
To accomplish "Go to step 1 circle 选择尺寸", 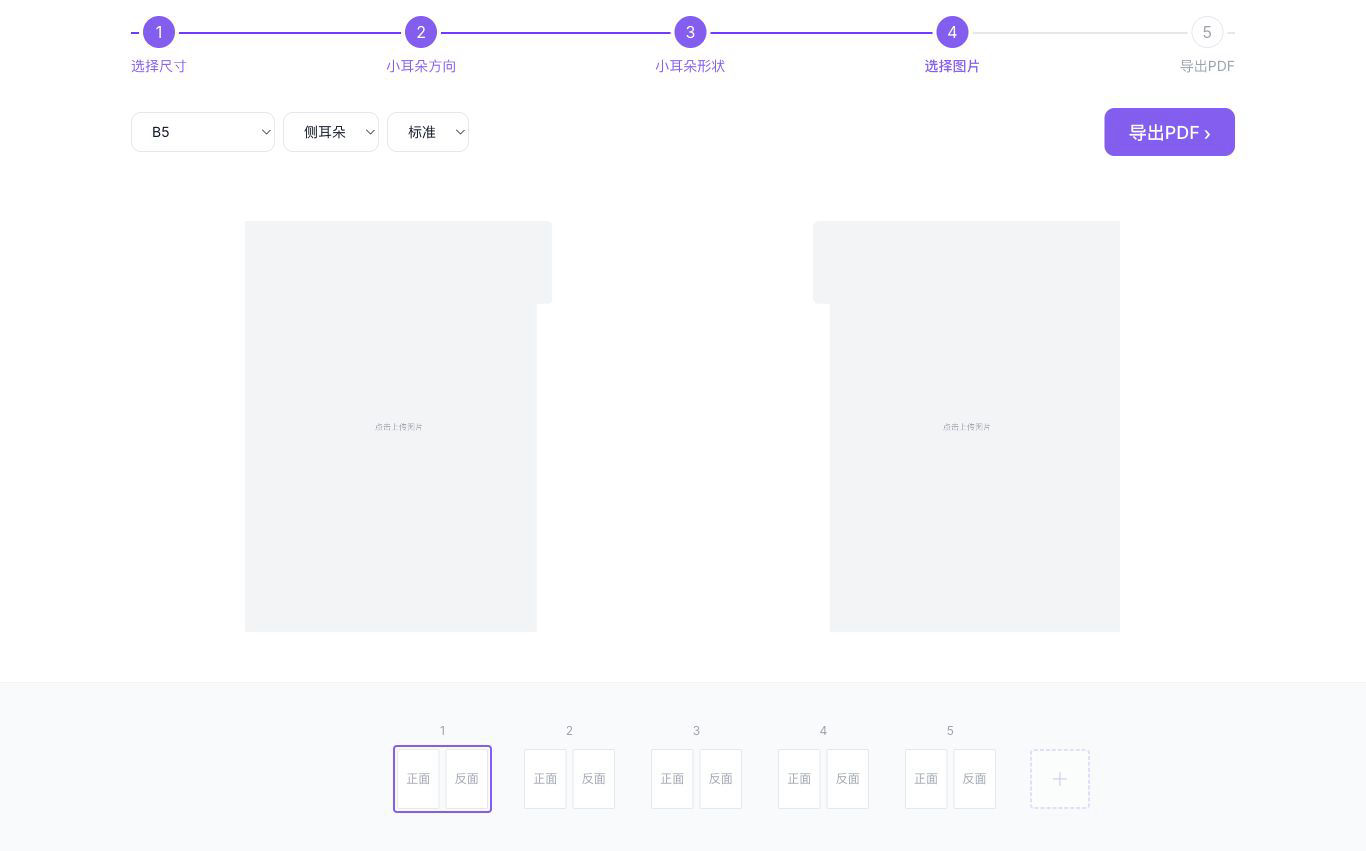I will [159, 32].
